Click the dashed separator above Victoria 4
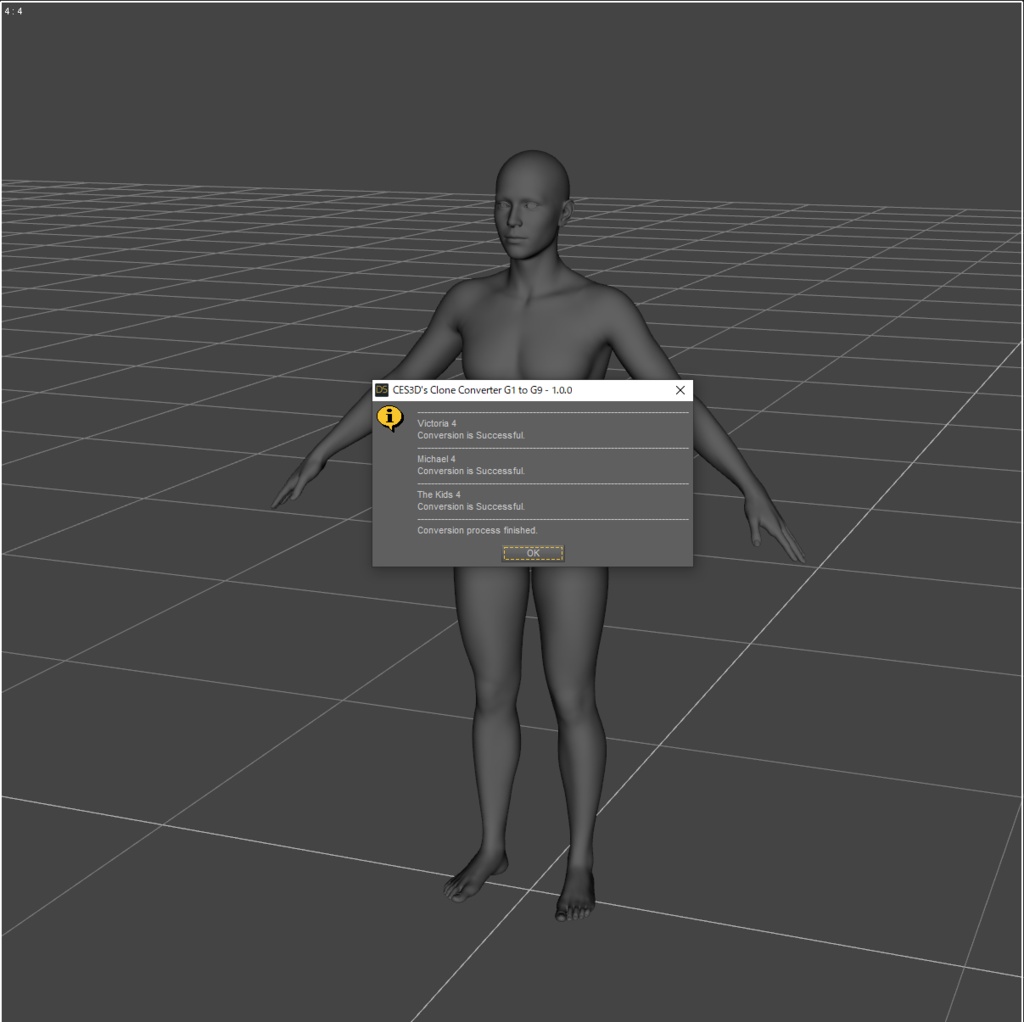Screen dimensions: 1024x1022 tap(550, 410)
